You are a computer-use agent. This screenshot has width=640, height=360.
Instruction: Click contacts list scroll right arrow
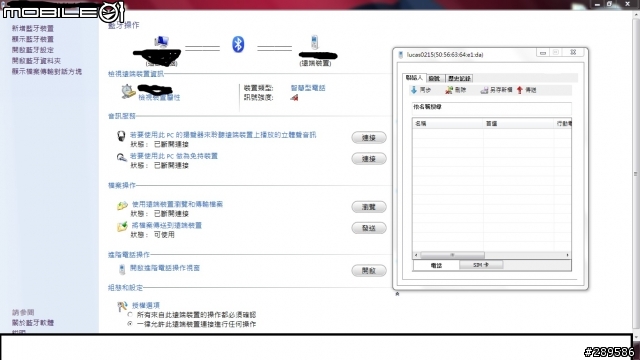[x=567, y=255]
